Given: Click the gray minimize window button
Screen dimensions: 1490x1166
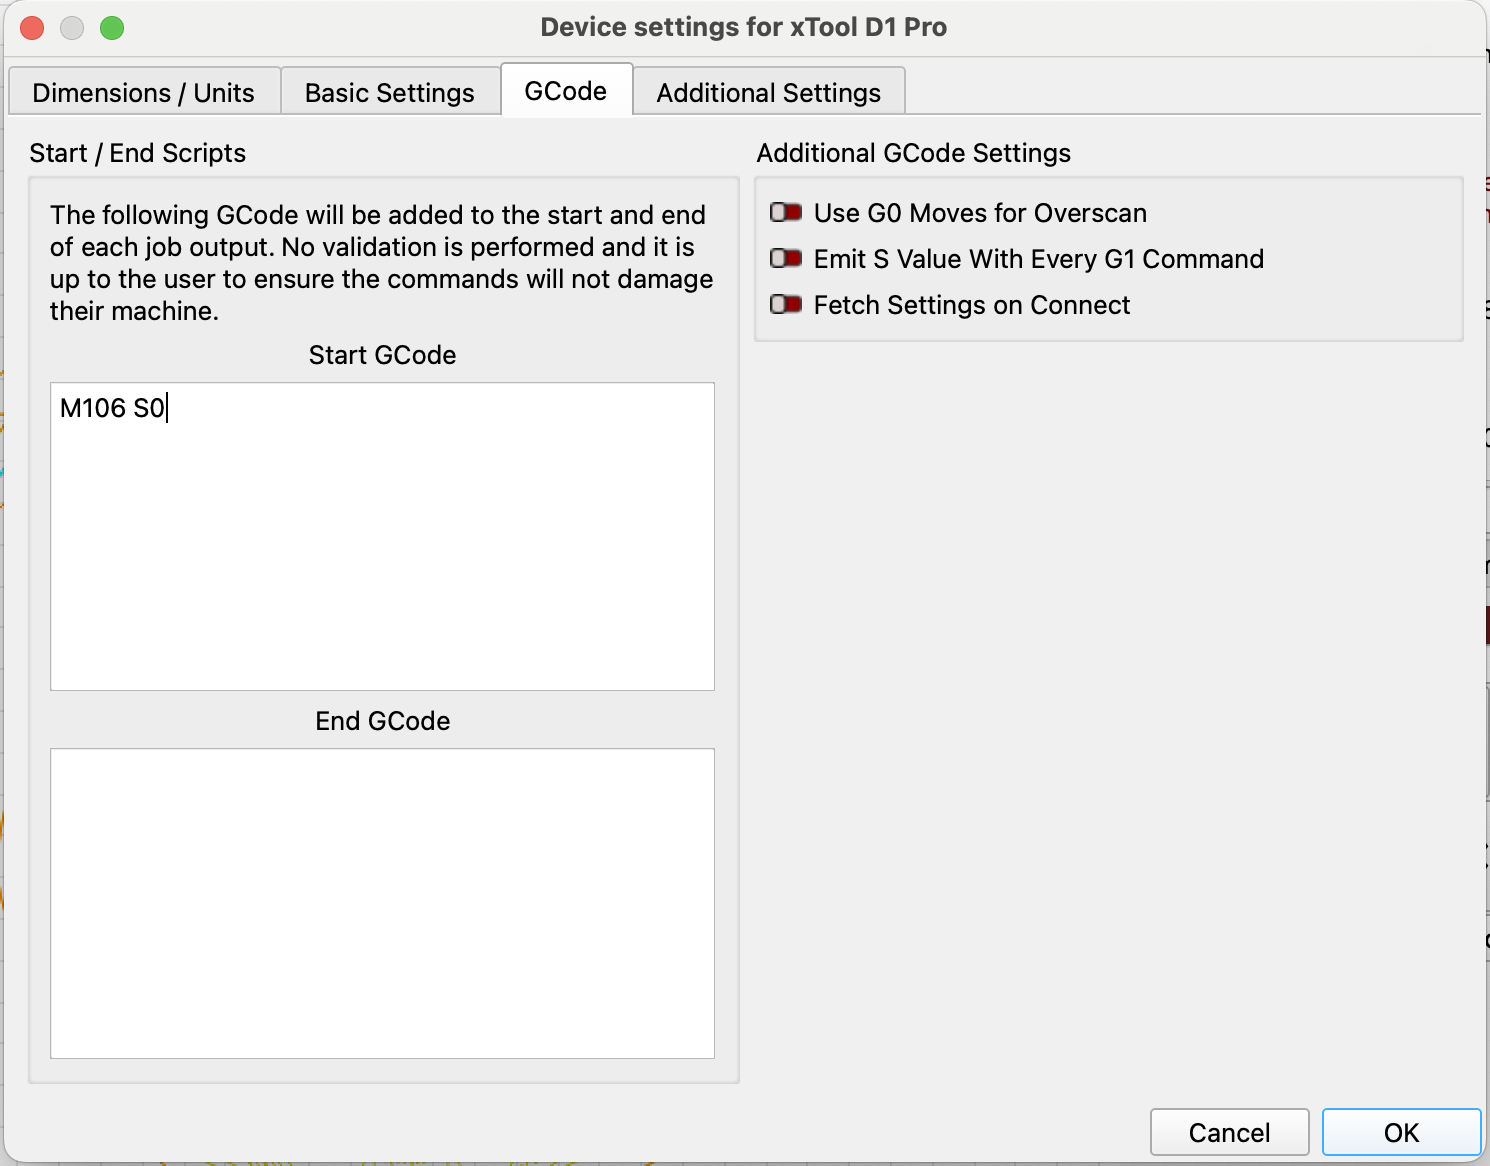Looking at the screenshot, I should (72, 27).
